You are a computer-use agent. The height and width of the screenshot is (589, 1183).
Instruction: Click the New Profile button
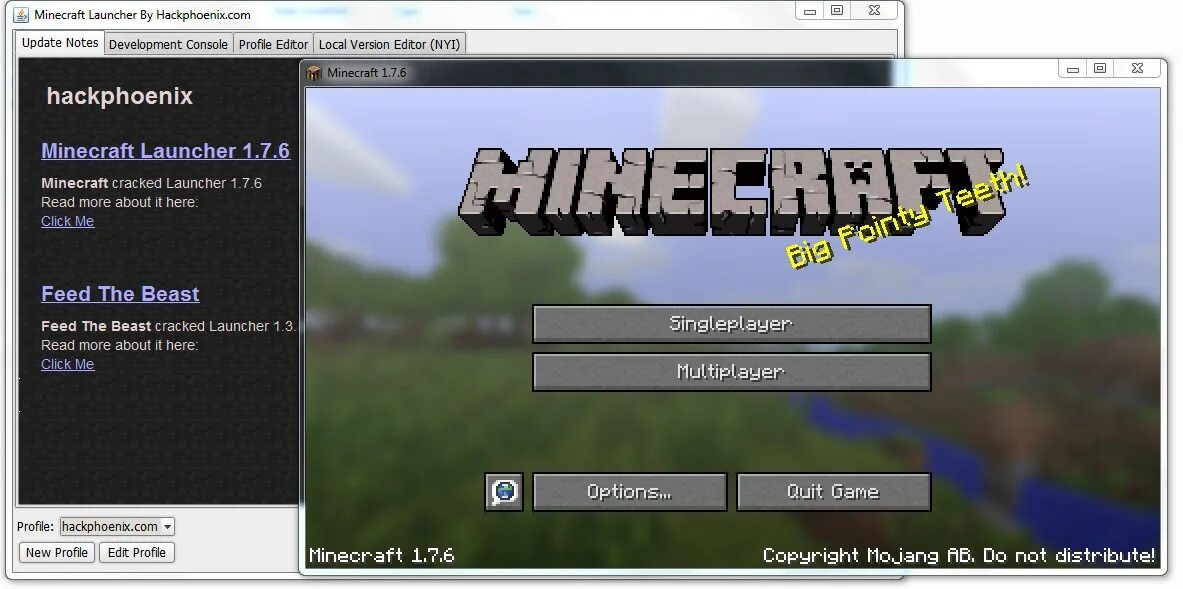click(x=57, y=552)
